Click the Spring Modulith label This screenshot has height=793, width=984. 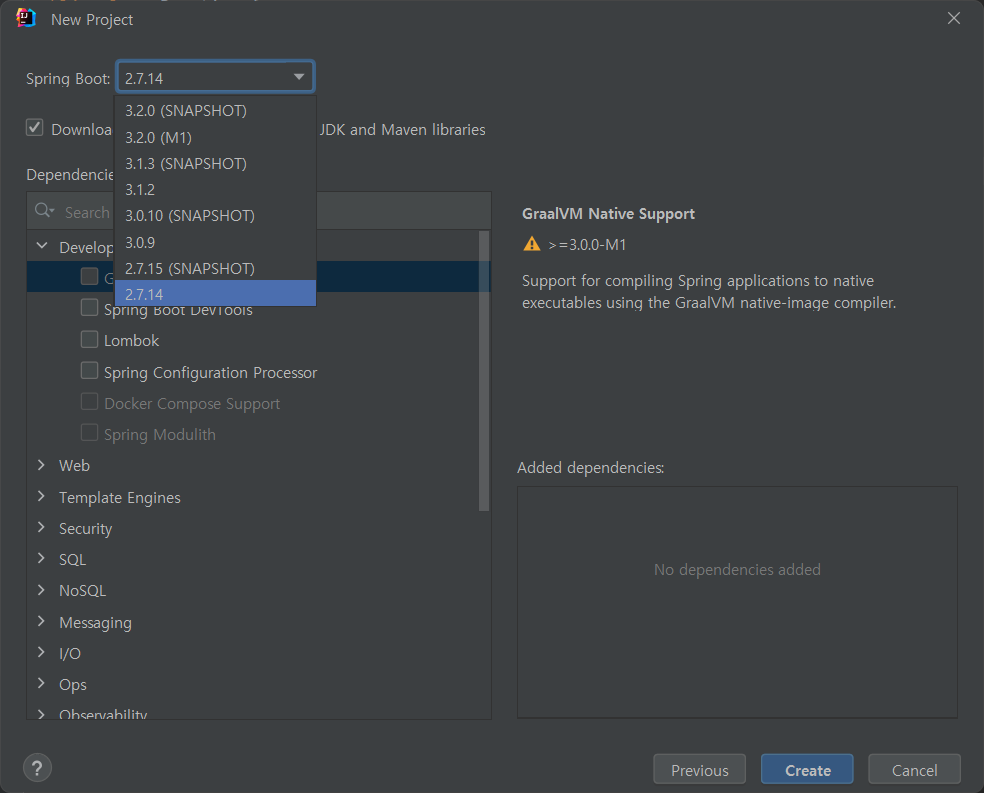tap(159, 434)
